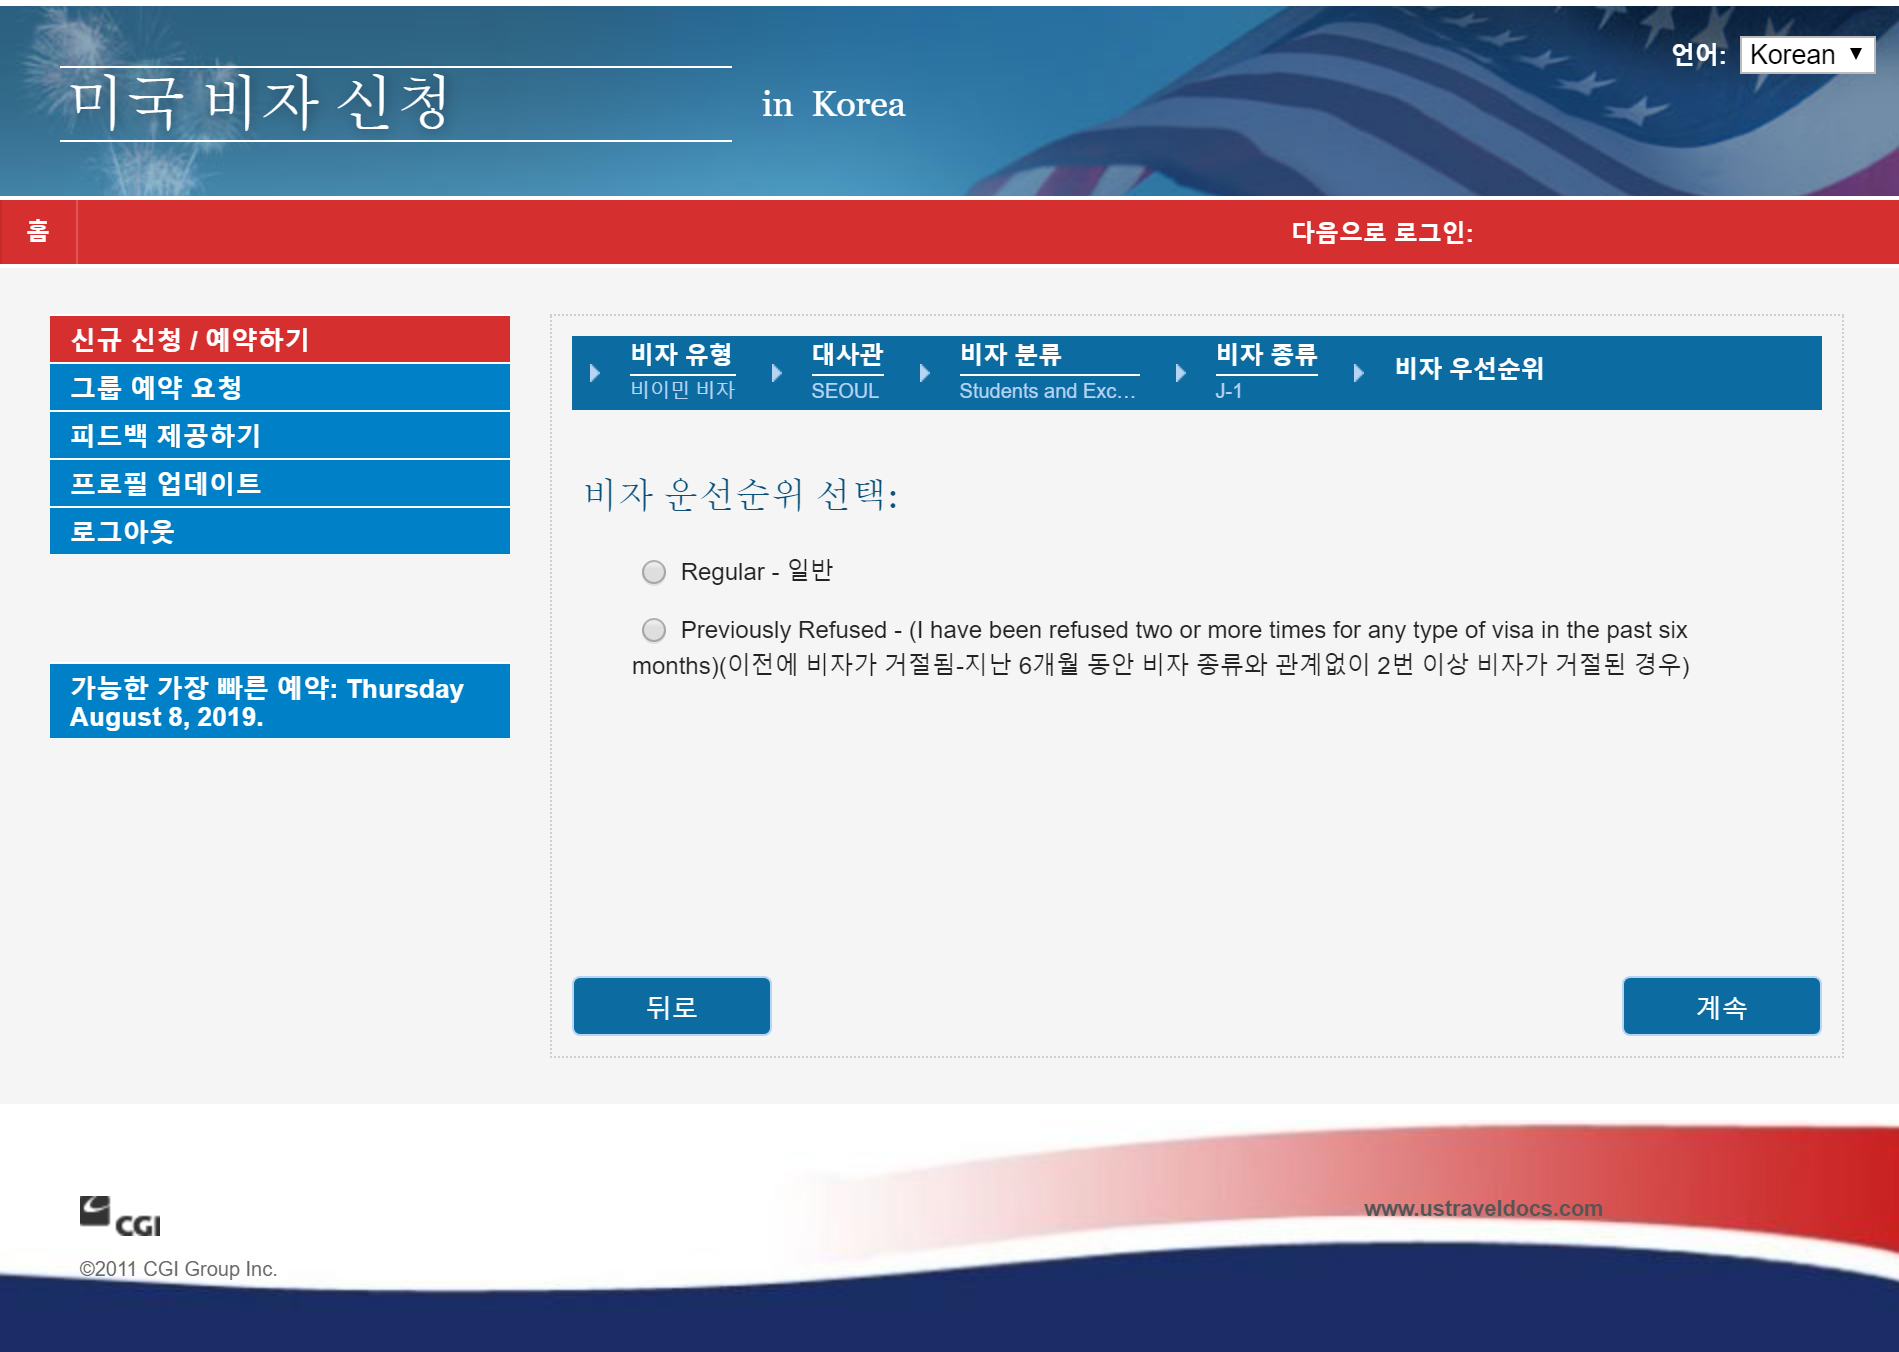
Task: Click the arrow icon before 비자 우선순위
Action: pyautogui.click(x=1359, y=373)
